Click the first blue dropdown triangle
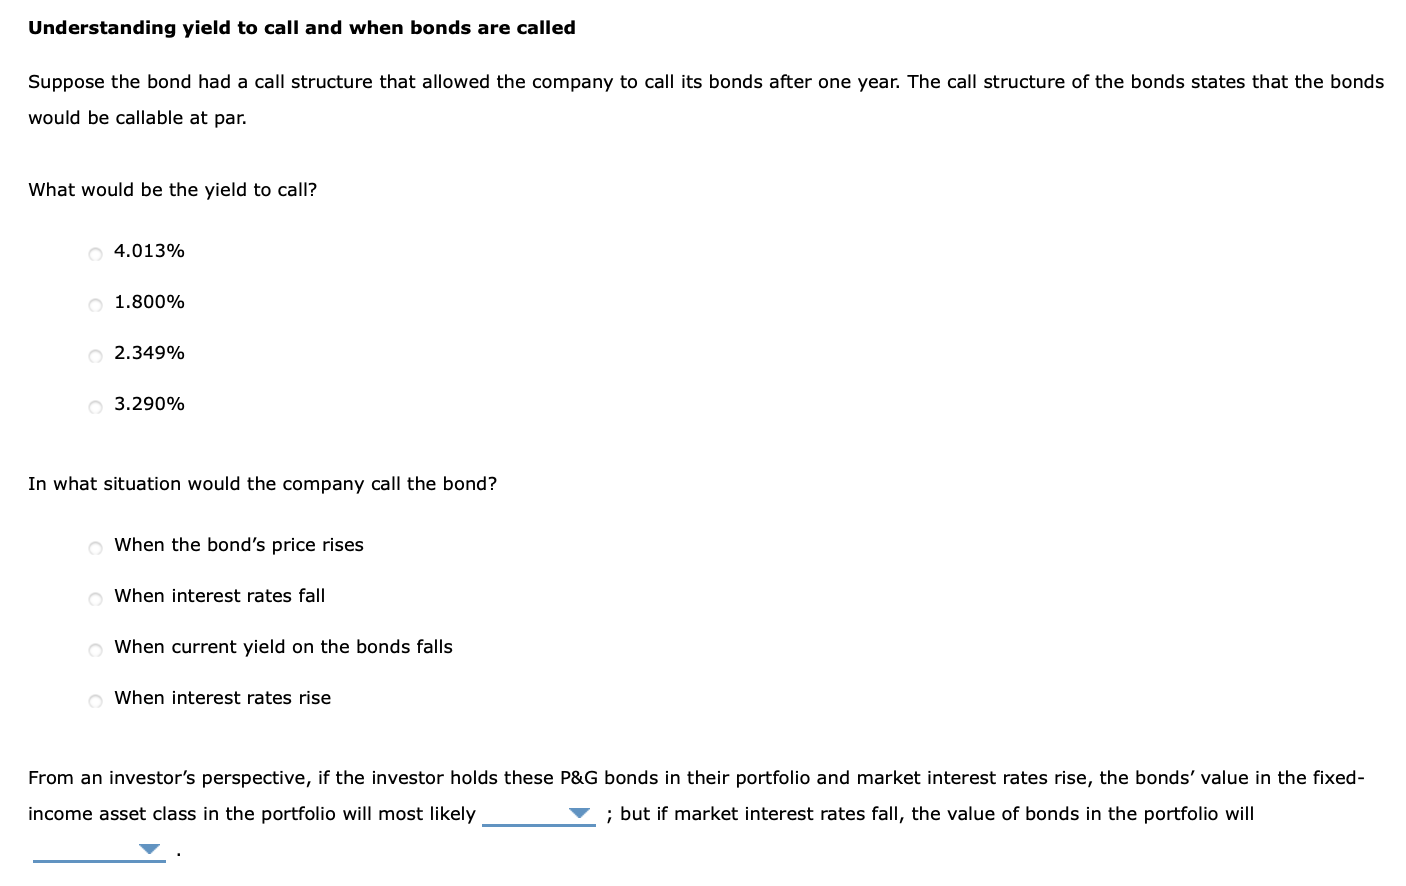The height and width of the screenshot is (886, 1406). click(x=581, y=814)
